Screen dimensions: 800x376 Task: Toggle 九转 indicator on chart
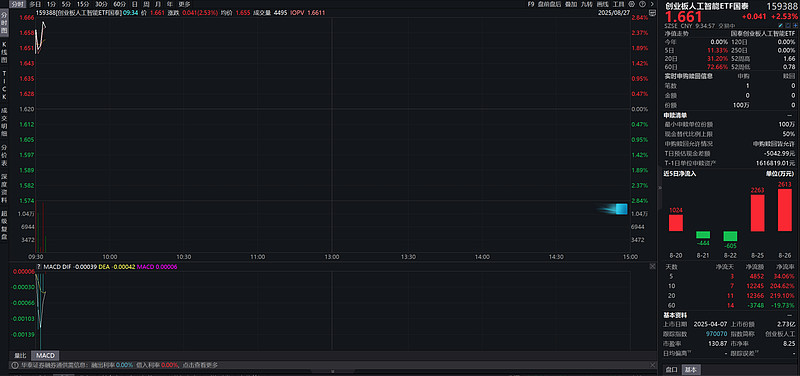[587, 4]
